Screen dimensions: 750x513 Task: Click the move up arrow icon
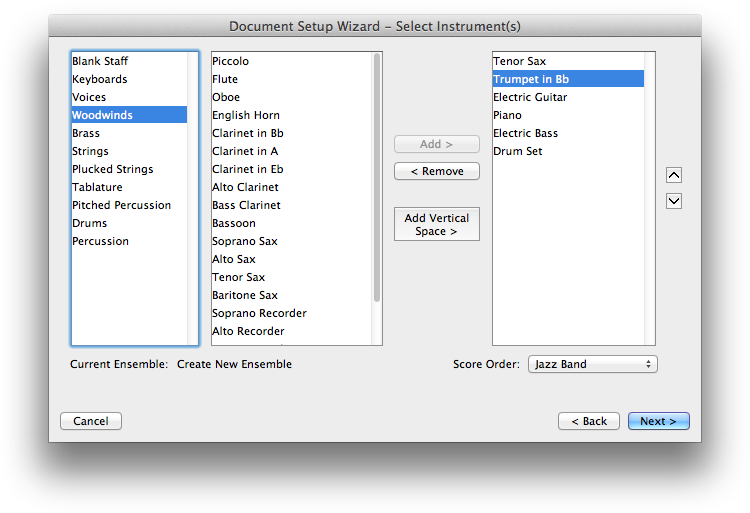click(x=673, y=175)
